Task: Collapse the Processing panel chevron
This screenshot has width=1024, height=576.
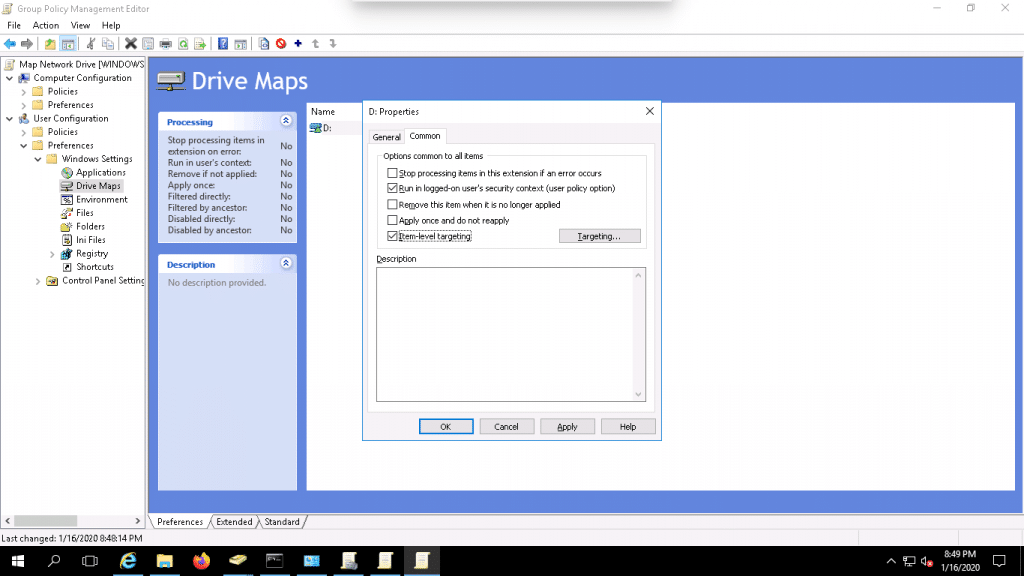Action: coord(286,121)
